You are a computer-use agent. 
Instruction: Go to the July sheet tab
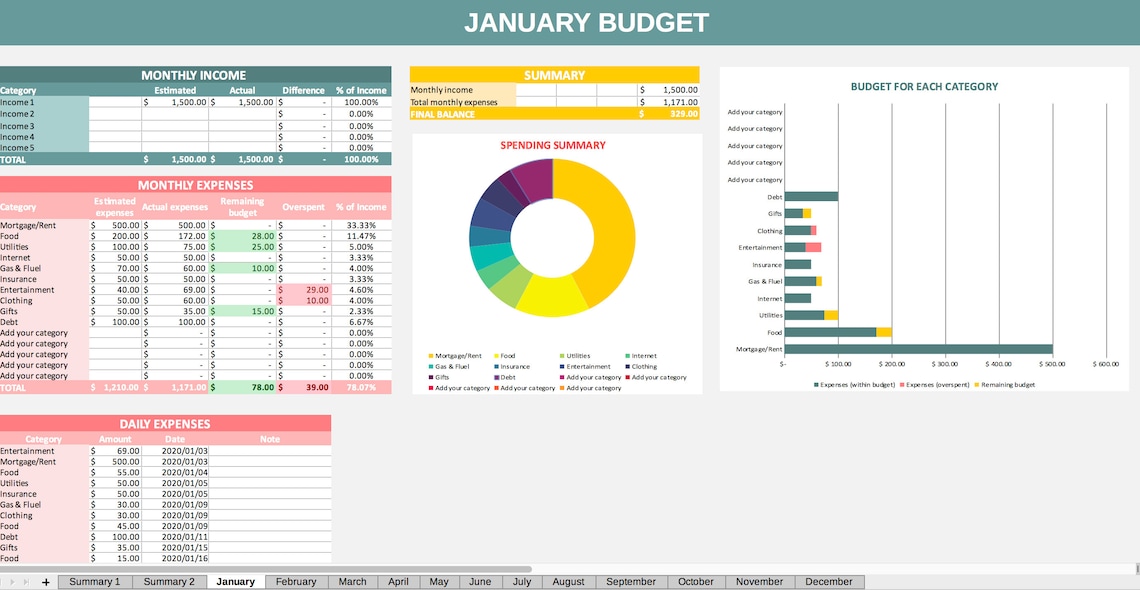(522, 582)
